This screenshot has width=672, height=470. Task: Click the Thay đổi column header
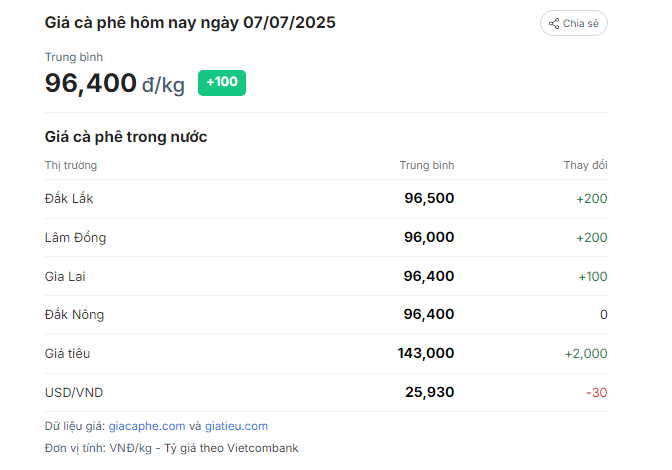585,165
